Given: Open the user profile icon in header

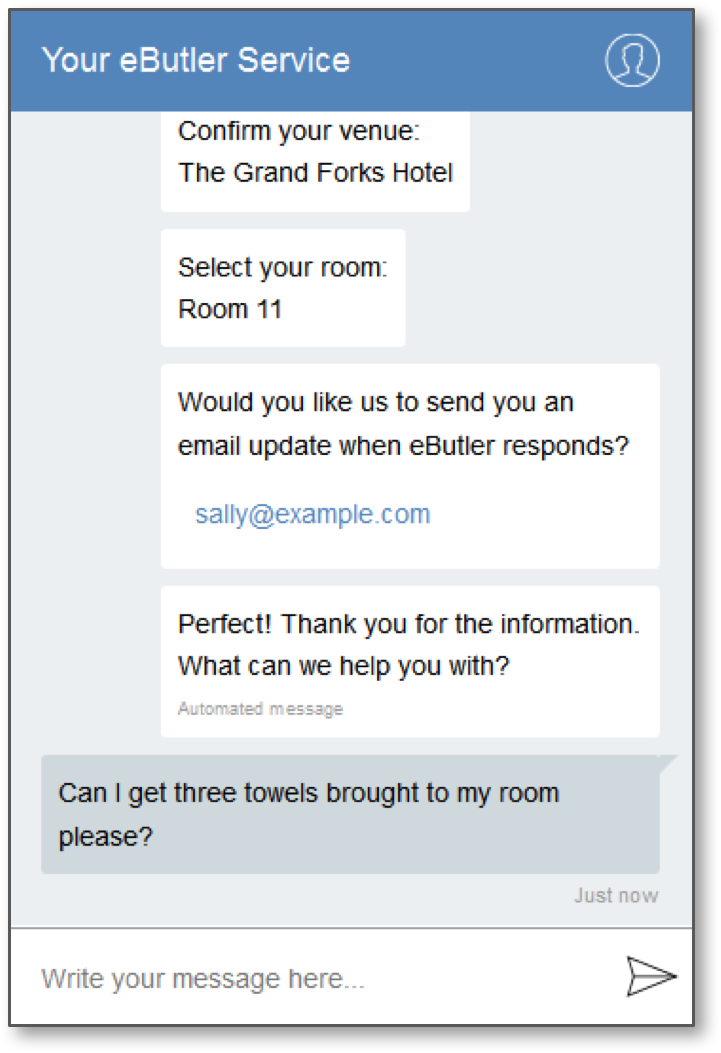Looking at the screenshot, I should (x=632, y=60).
